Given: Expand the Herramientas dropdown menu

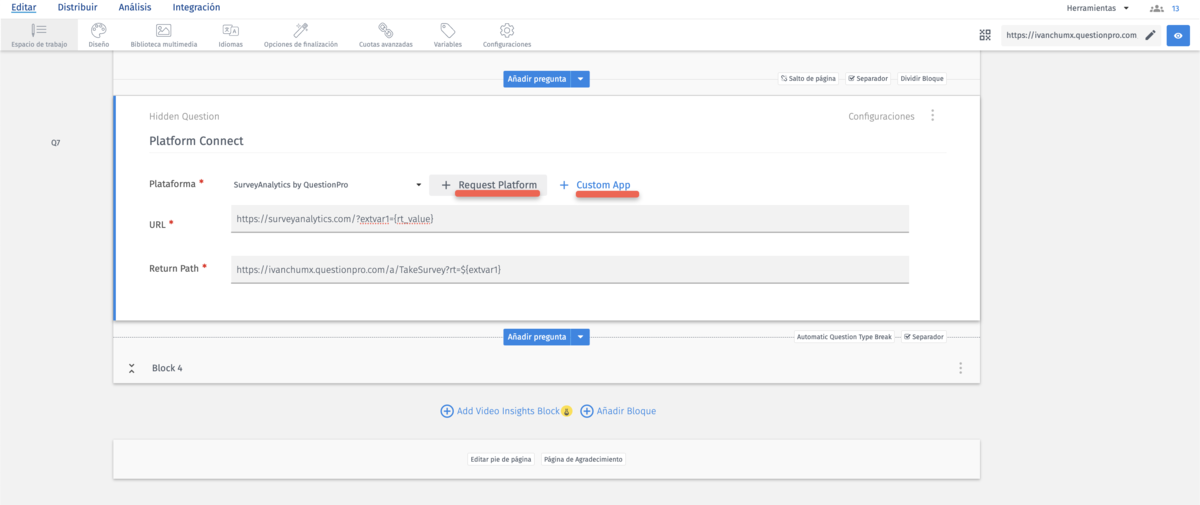Looking at the screenshot, I should tap(1098, 8).
